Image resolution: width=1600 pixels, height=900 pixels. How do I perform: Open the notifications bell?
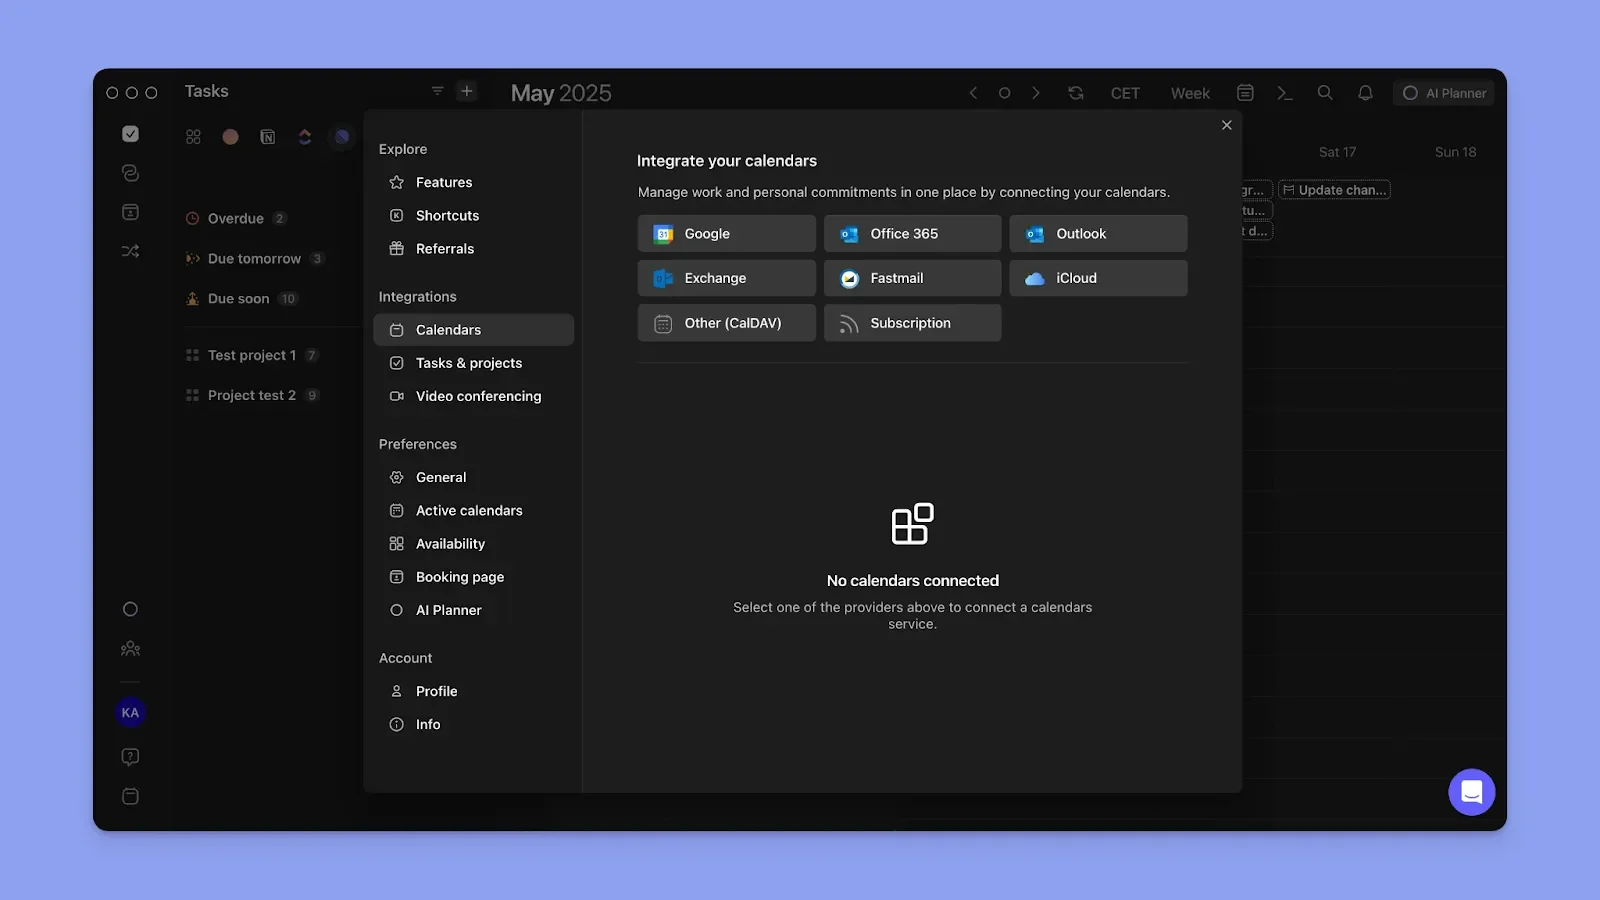tap(1365, 92)
